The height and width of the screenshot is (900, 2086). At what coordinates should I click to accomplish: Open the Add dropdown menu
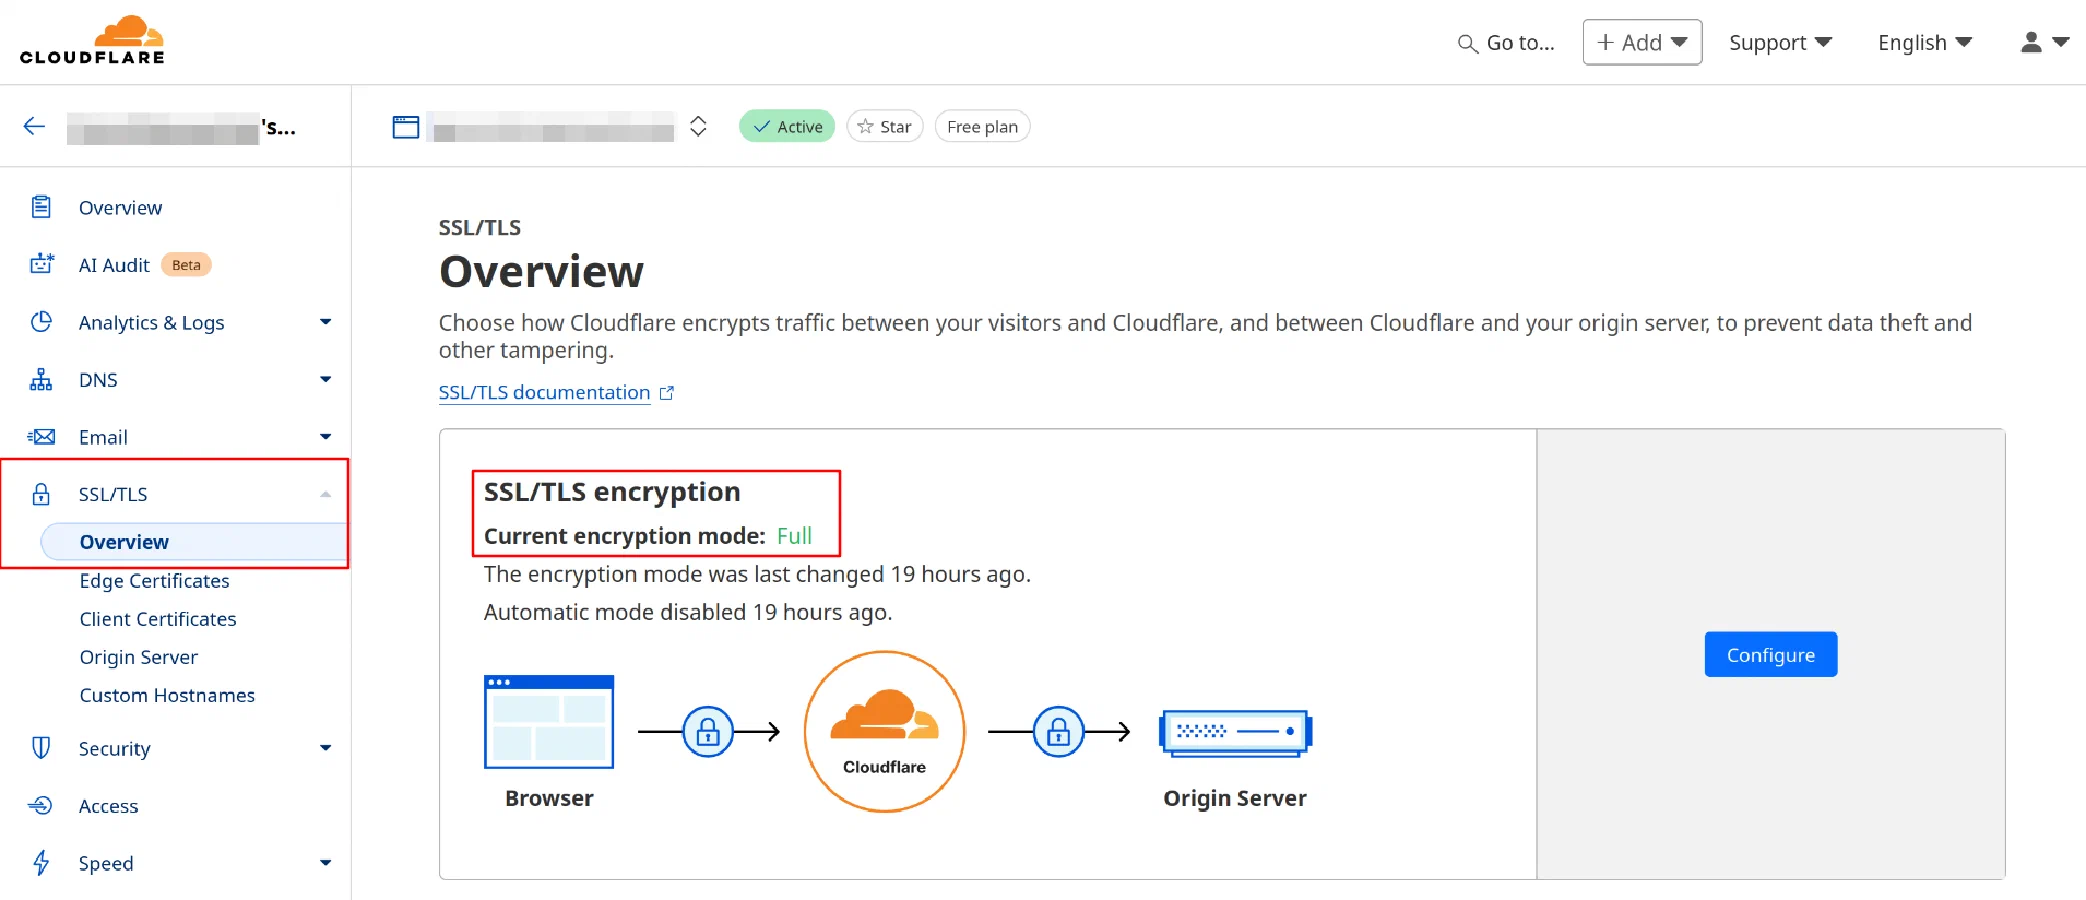1641,42
